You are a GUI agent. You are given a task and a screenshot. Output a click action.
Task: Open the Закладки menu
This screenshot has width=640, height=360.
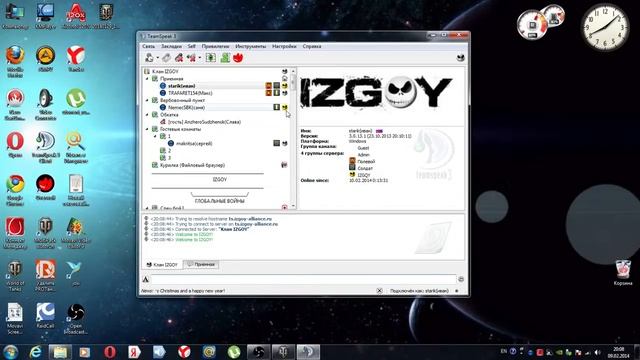pos(171,47)
